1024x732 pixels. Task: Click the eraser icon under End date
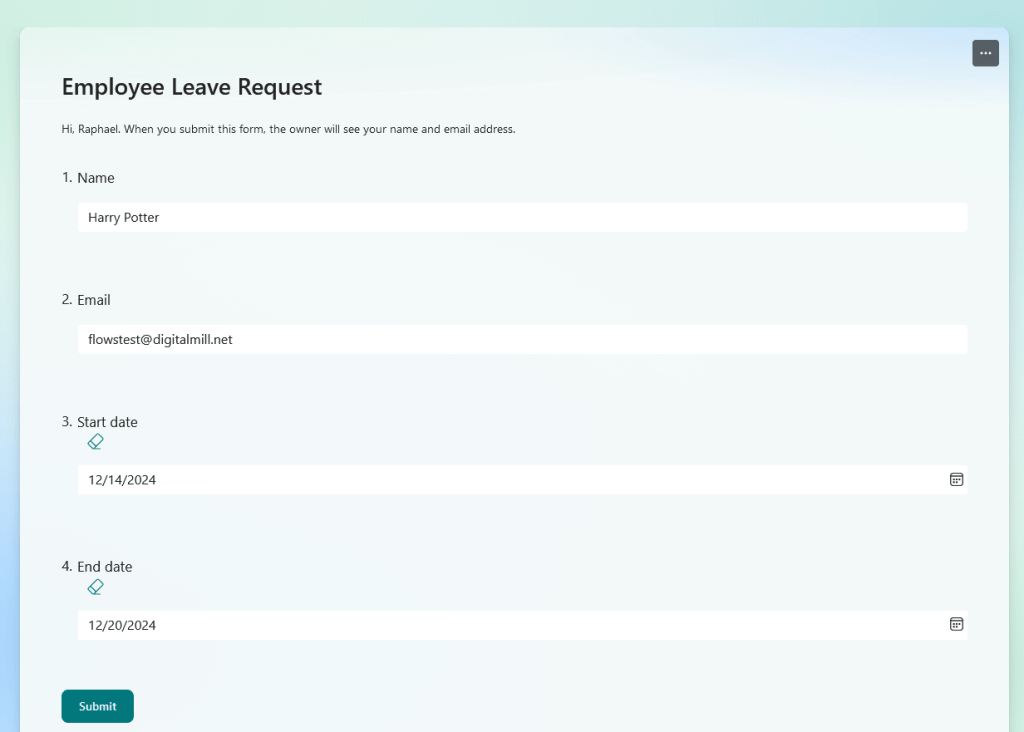pyautogui.click(x=95, y=586)
